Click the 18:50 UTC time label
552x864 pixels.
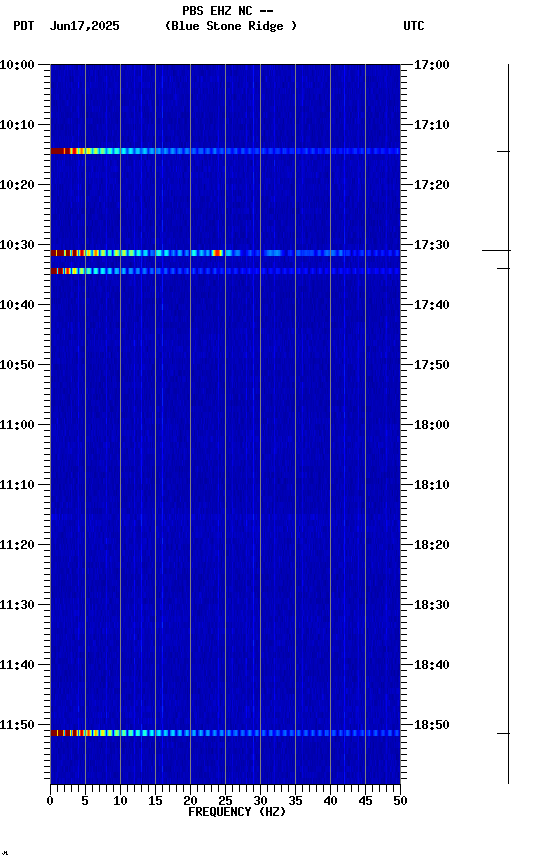coord(431,725)
